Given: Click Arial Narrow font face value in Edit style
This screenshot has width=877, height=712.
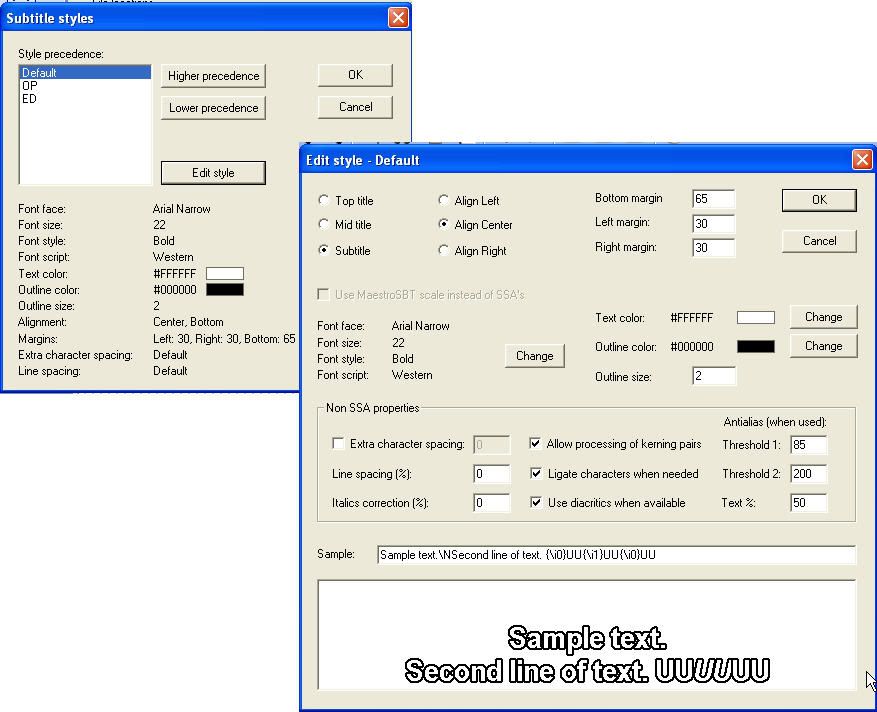Looking at the screenshot, I should 421,326.
